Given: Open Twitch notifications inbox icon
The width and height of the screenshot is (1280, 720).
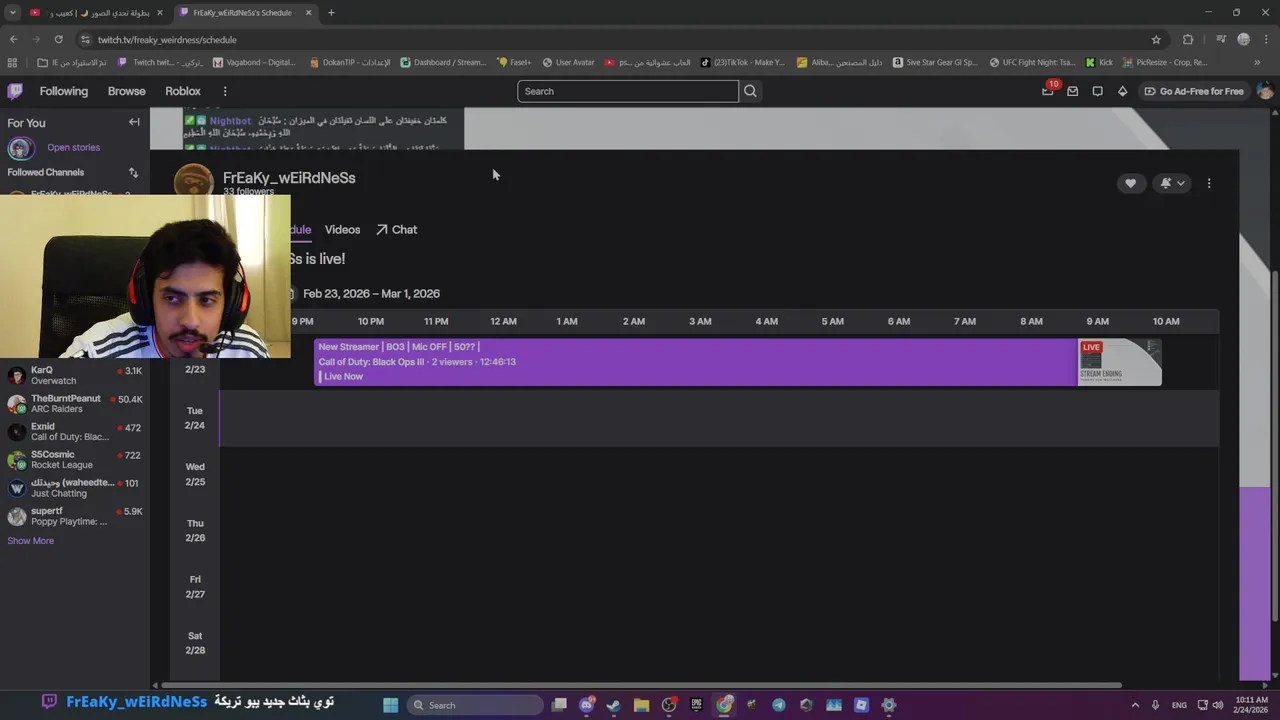Looking at the screenshot, I should (x=1073, y=91).
